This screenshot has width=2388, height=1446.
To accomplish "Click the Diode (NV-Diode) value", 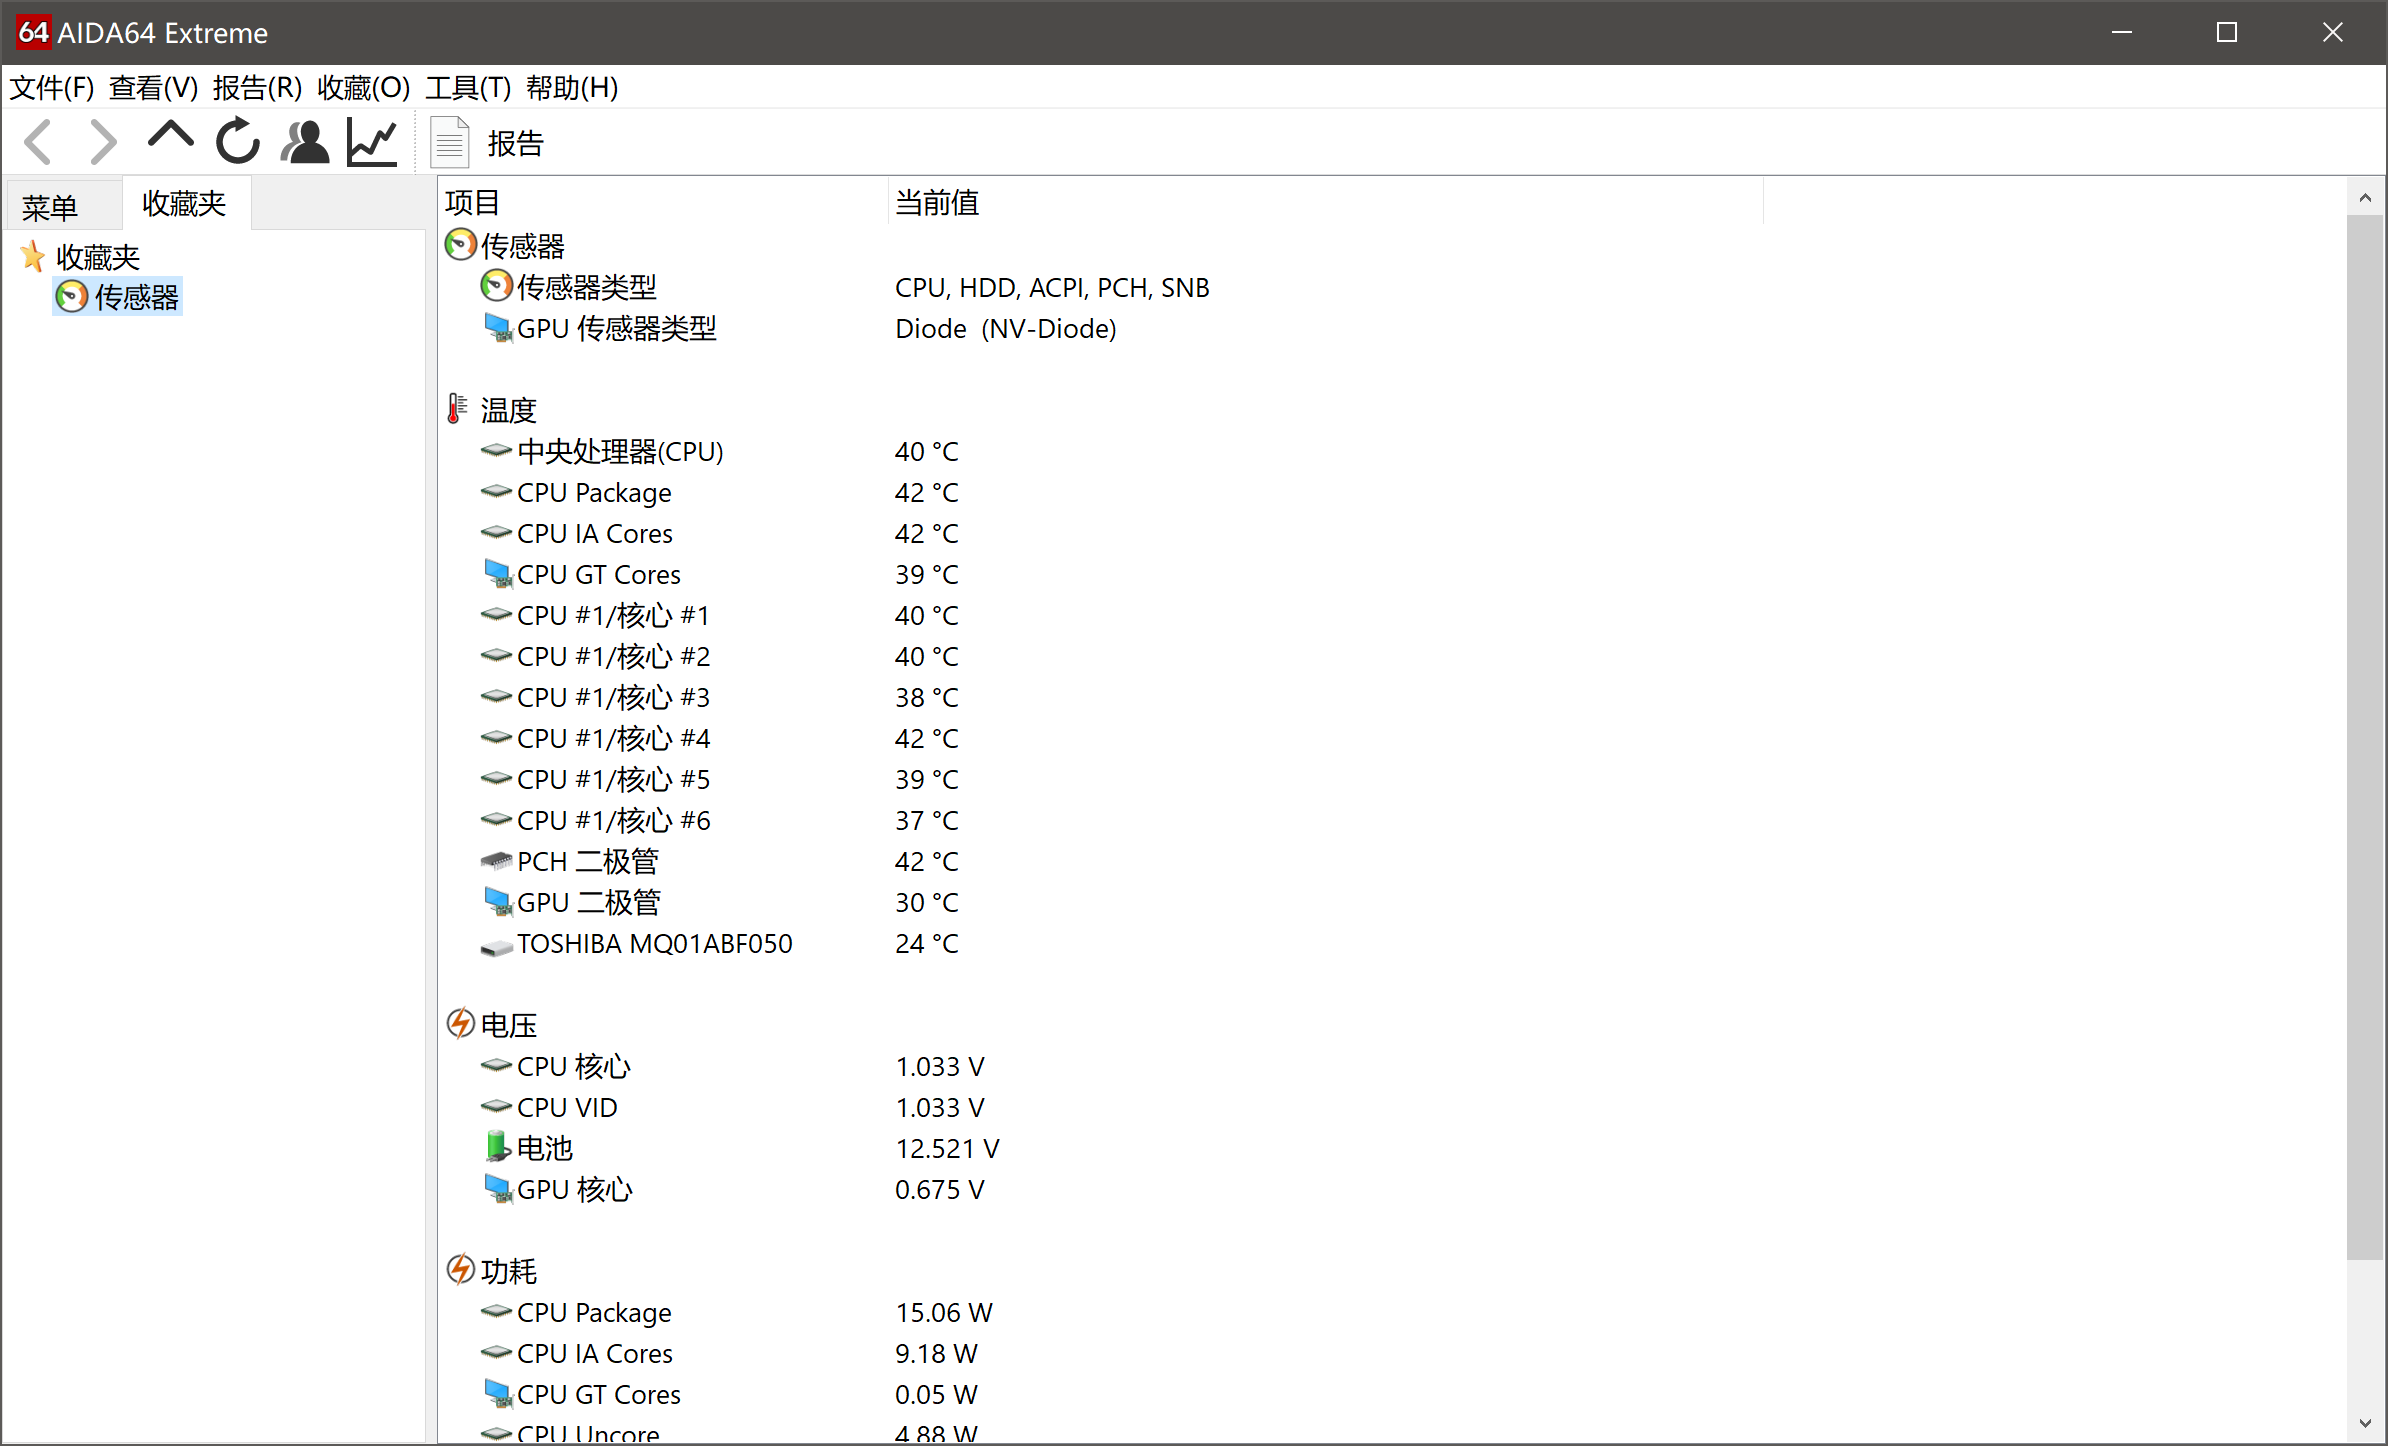I will click(1005, 329).
